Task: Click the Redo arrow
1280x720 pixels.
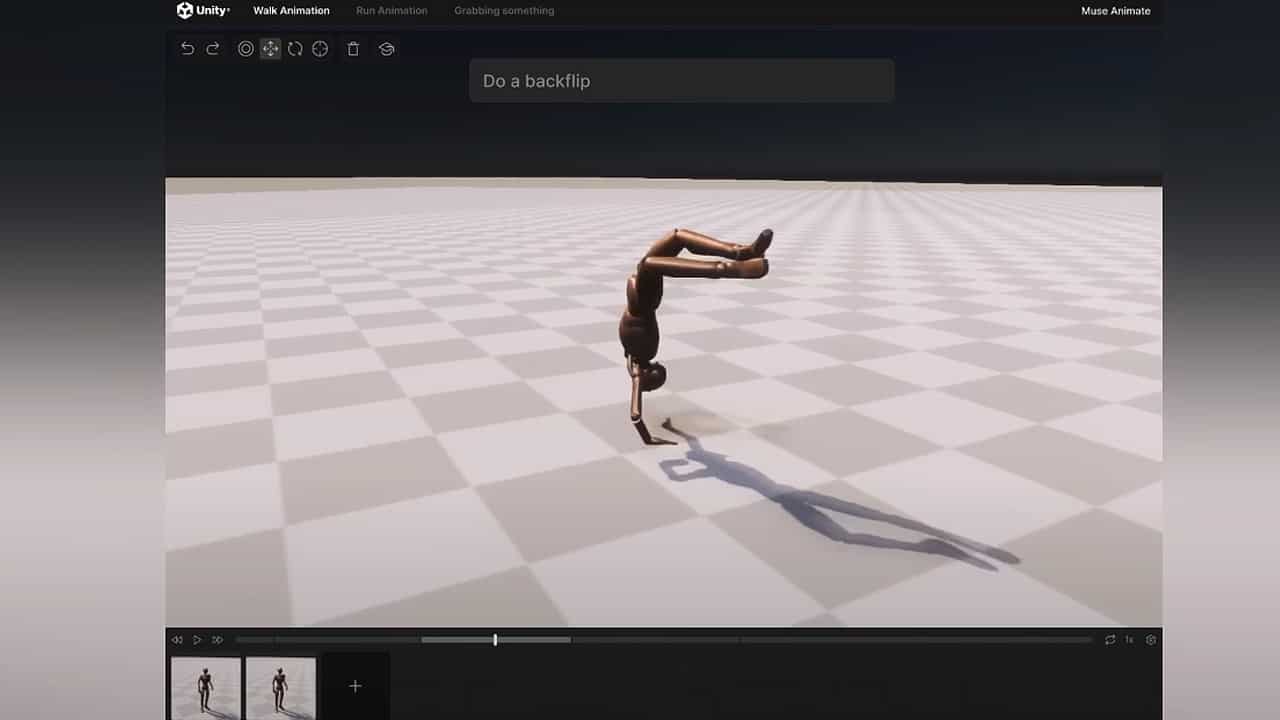Action: (212, 48)
